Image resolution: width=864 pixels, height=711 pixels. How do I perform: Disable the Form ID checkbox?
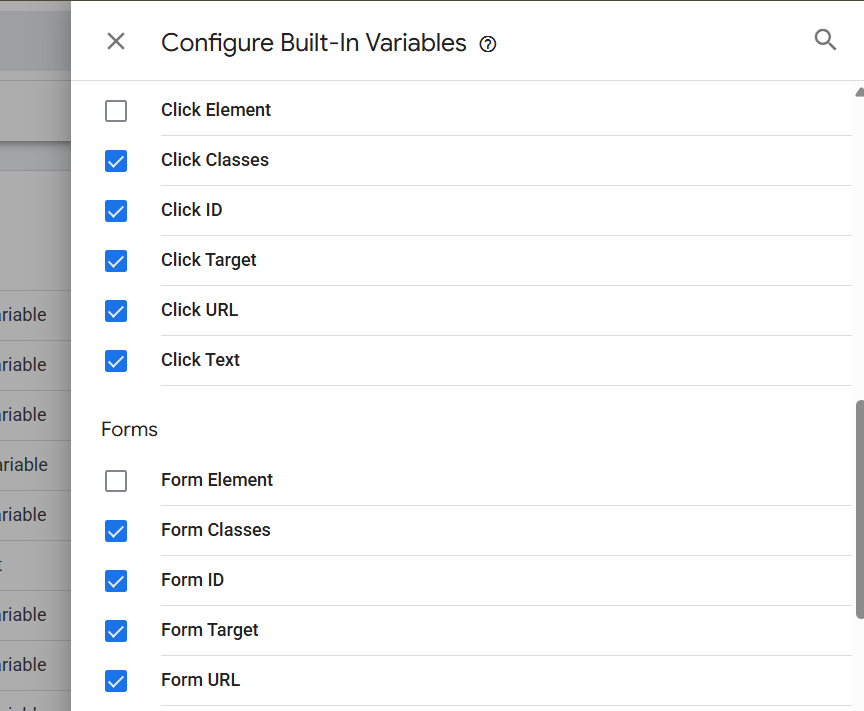click(116, 581)
